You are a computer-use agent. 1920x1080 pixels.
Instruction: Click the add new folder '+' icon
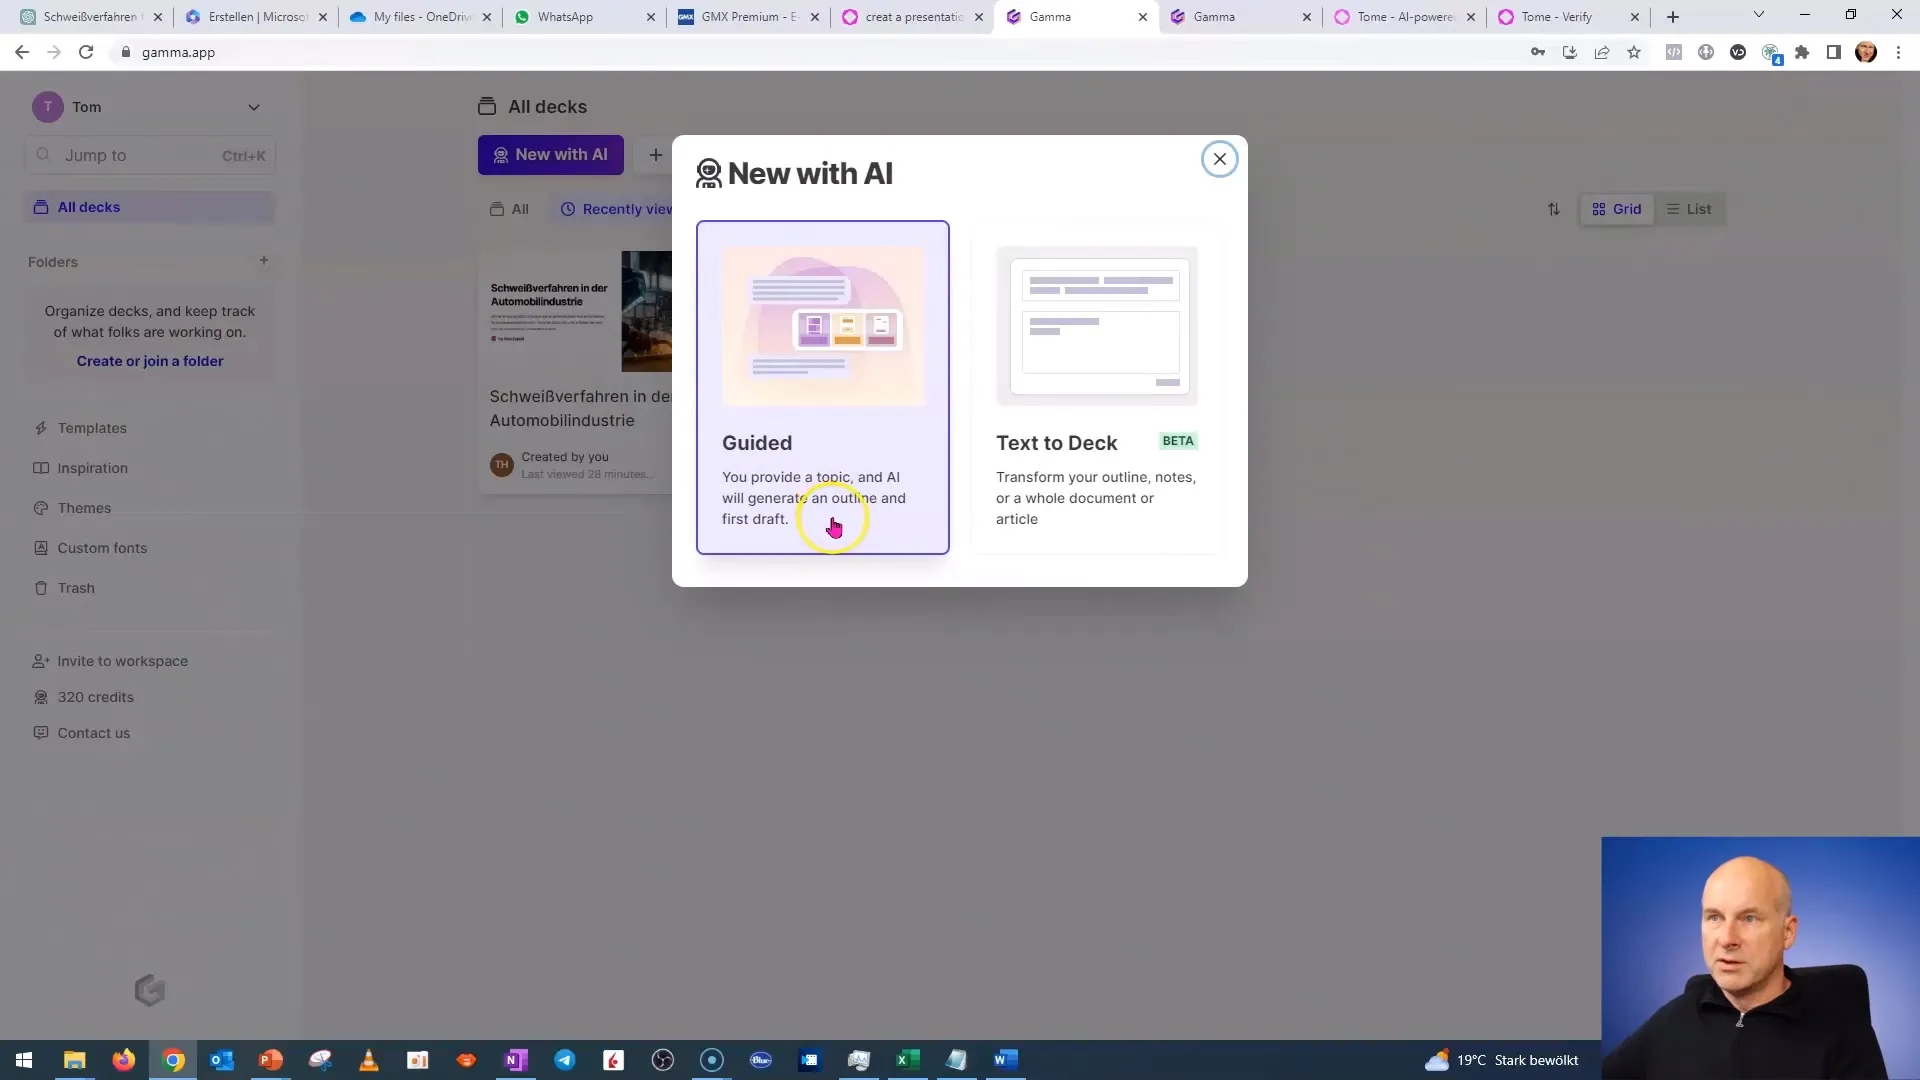pos(264,260)
